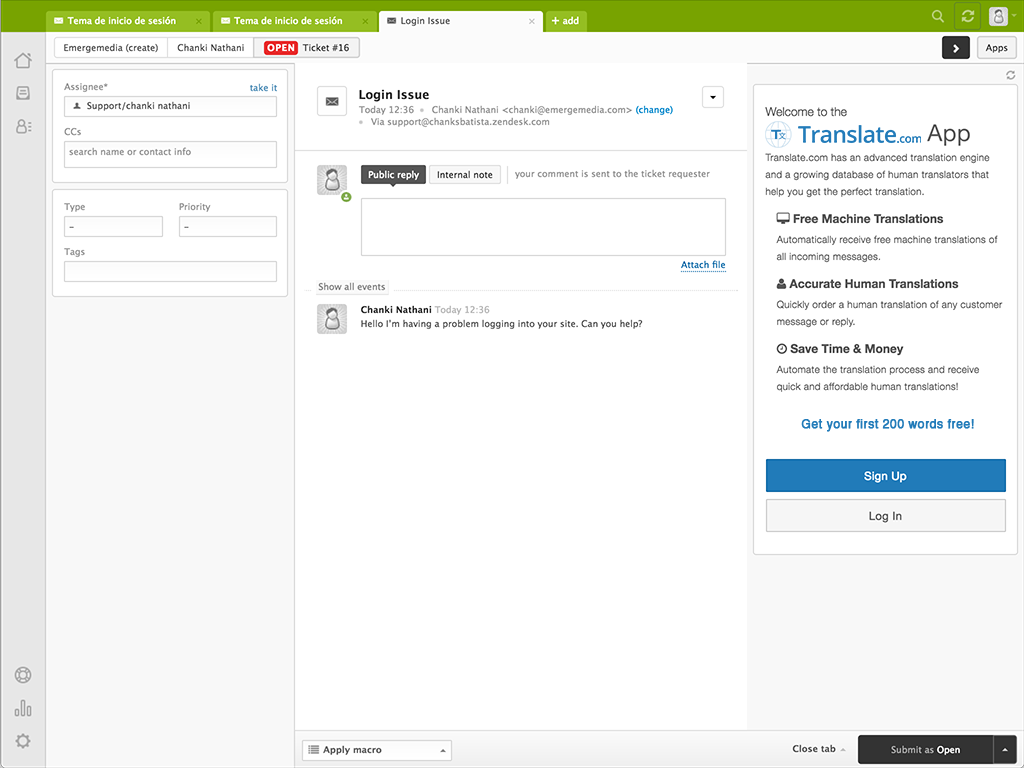
Task: Click into the reply message text box
Action: click(x=543, y=227)
